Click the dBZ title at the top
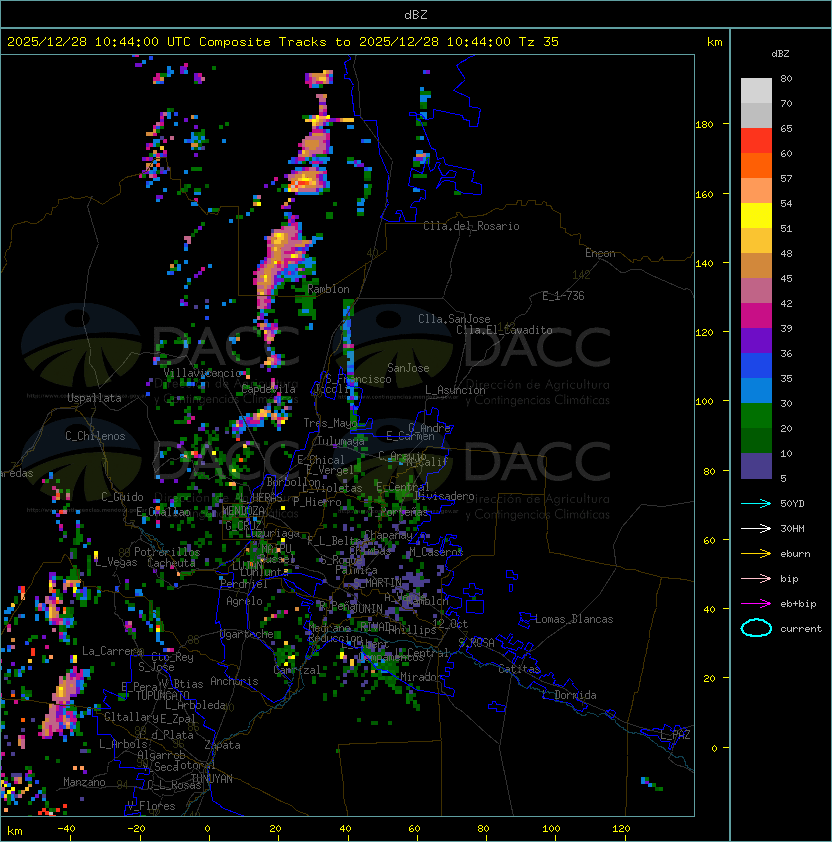 (x=416, y=15)
